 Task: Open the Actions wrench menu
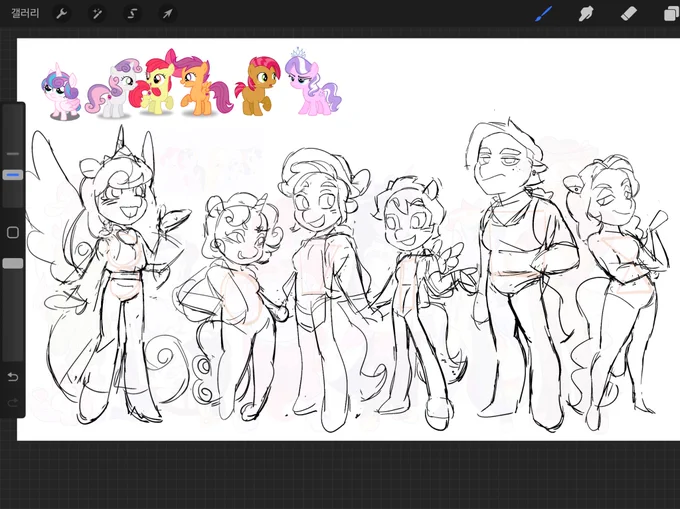(62, 14)
